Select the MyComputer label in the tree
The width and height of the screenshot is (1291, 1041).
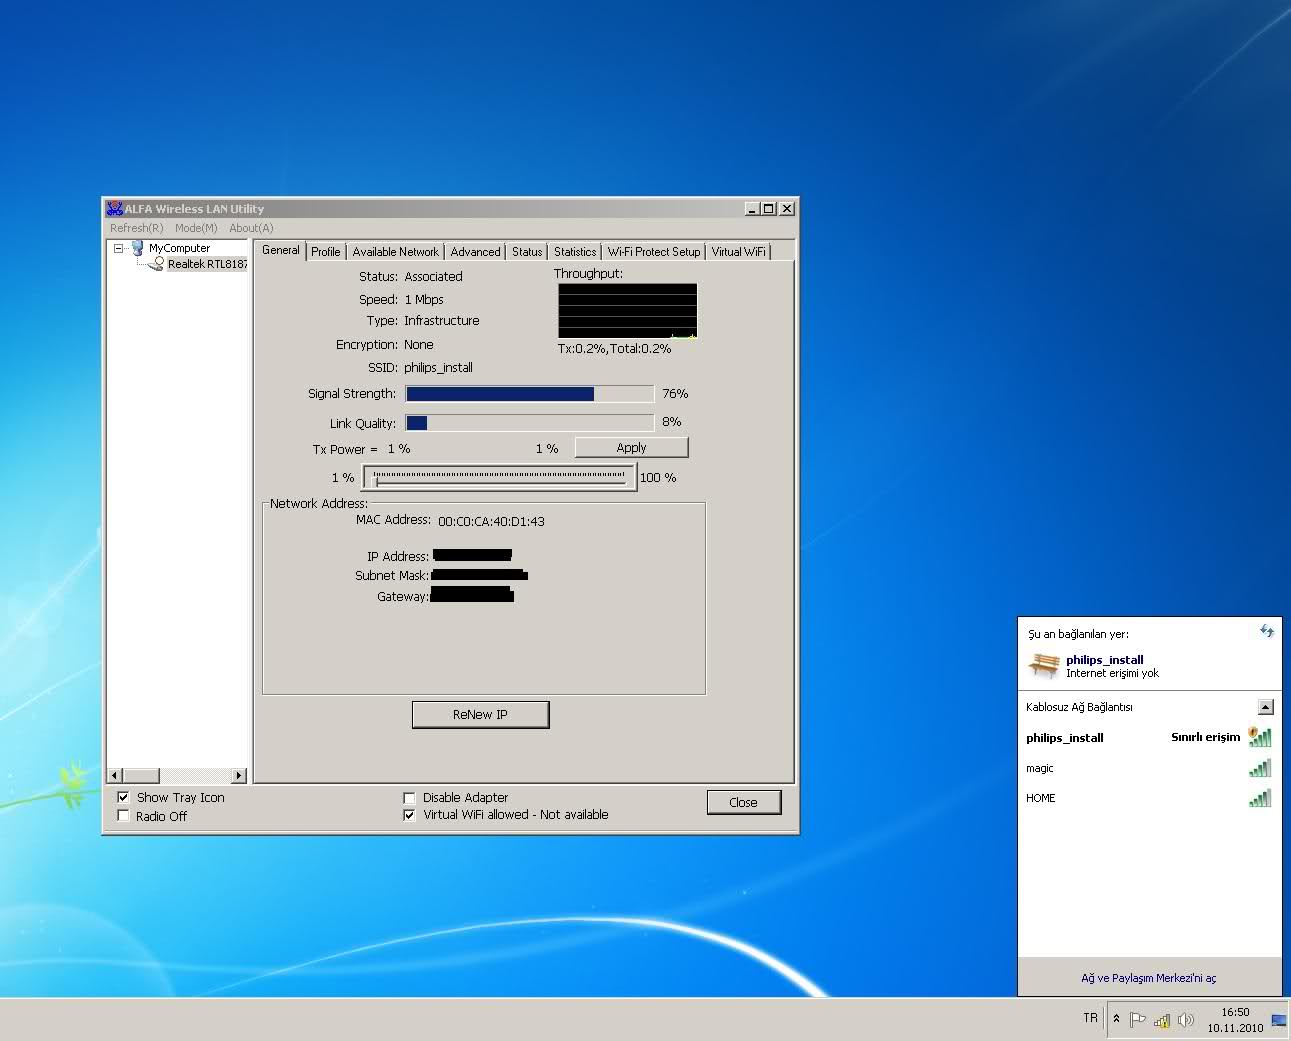(180, 248)
